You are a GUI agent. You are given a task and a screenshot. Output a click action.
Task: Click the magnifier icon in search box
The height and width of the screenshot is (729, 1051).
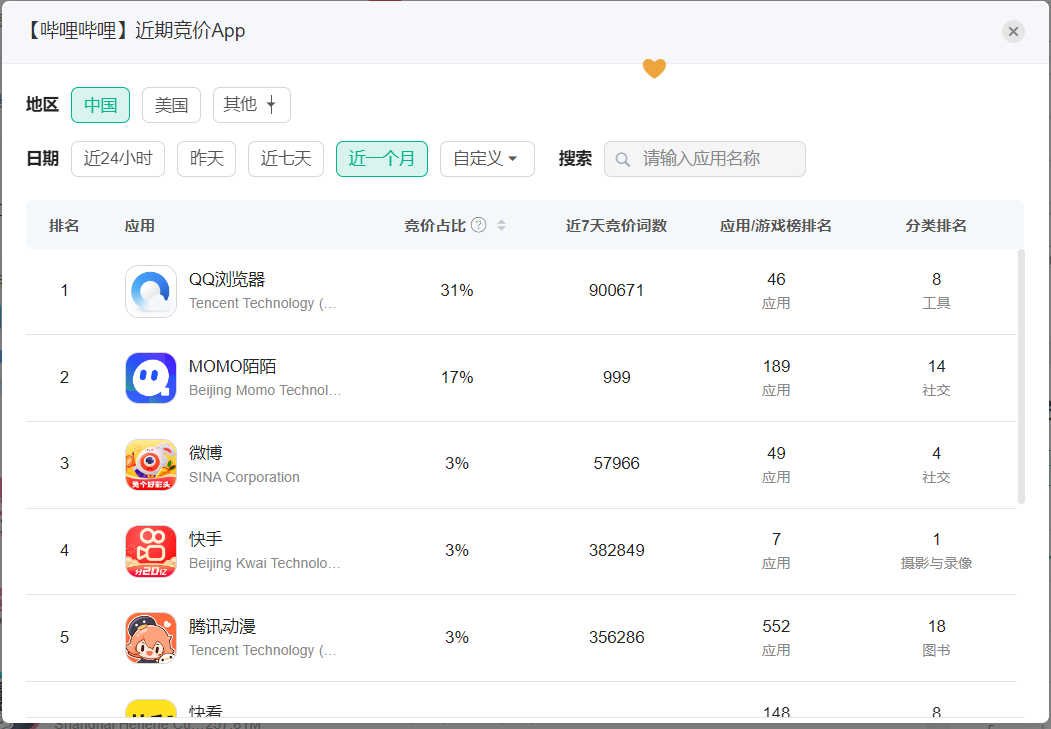623,159
